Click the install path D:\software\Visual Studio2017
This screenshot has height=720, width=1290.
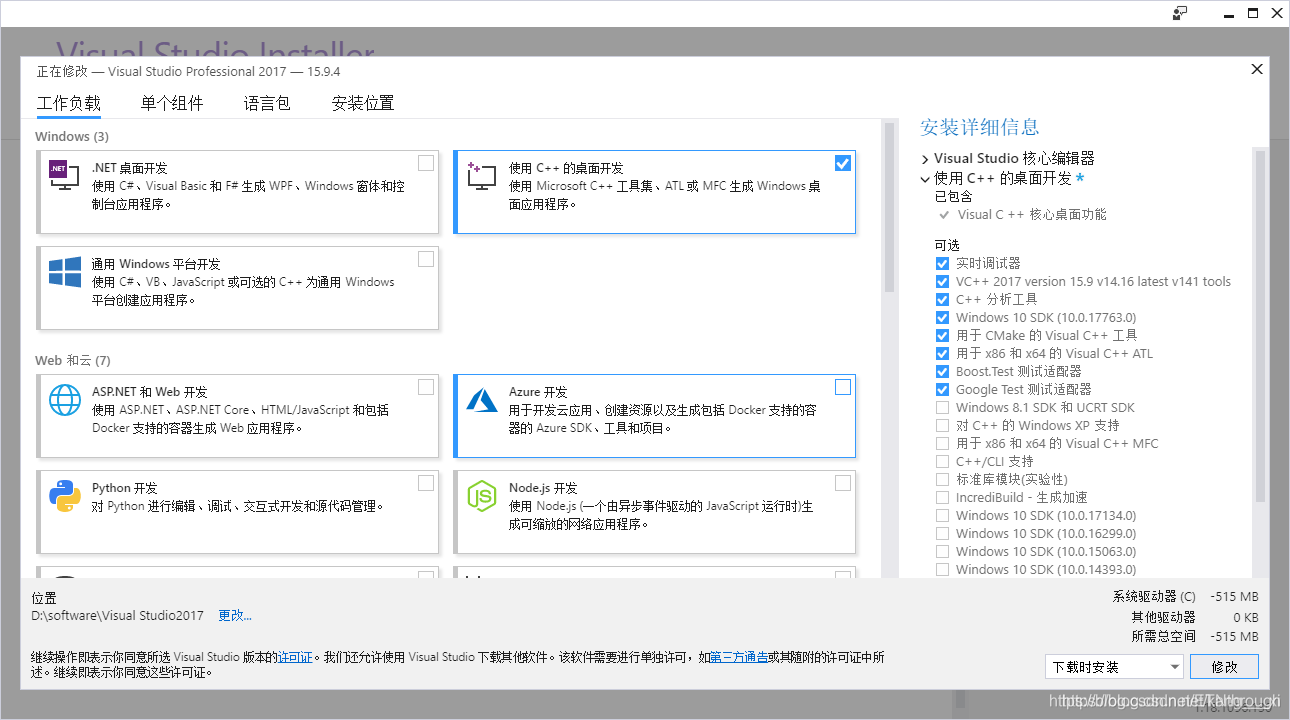(118, 616)
